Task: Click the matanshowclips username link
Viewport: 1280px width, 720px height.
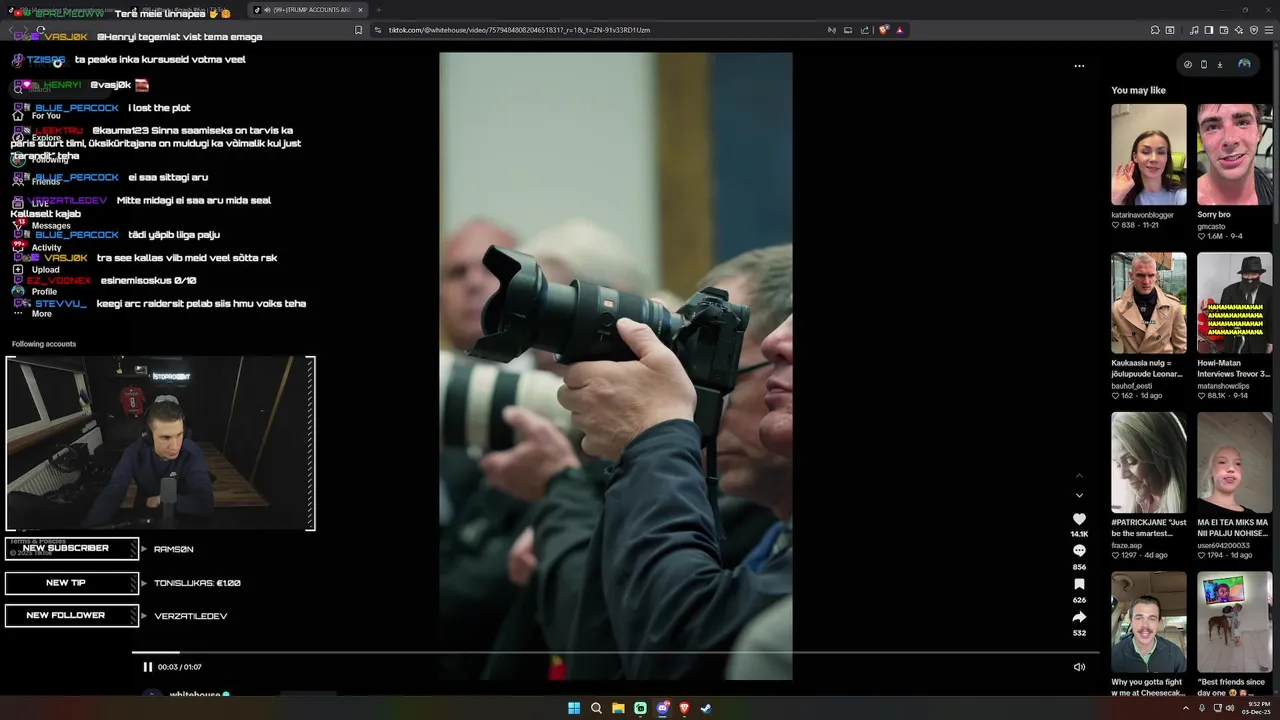Action: tap(1223, 385)
